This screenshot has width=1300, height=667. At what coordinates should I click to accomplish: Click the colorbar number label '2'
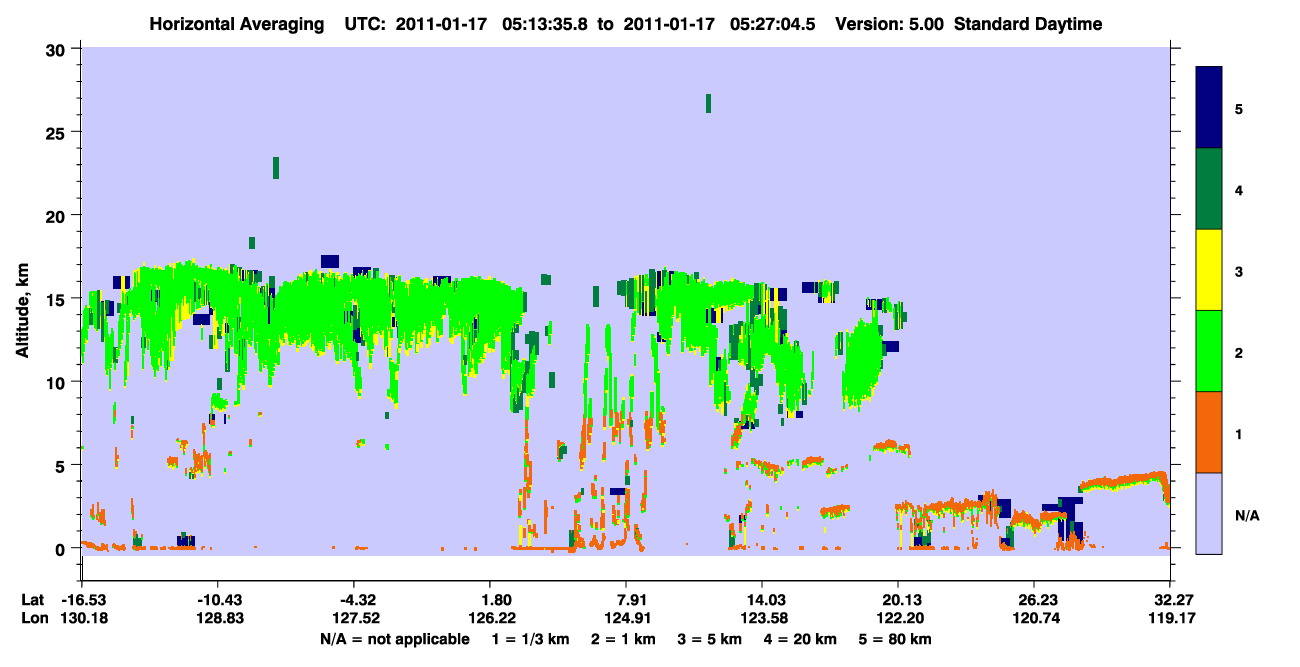coord(1239,351)
